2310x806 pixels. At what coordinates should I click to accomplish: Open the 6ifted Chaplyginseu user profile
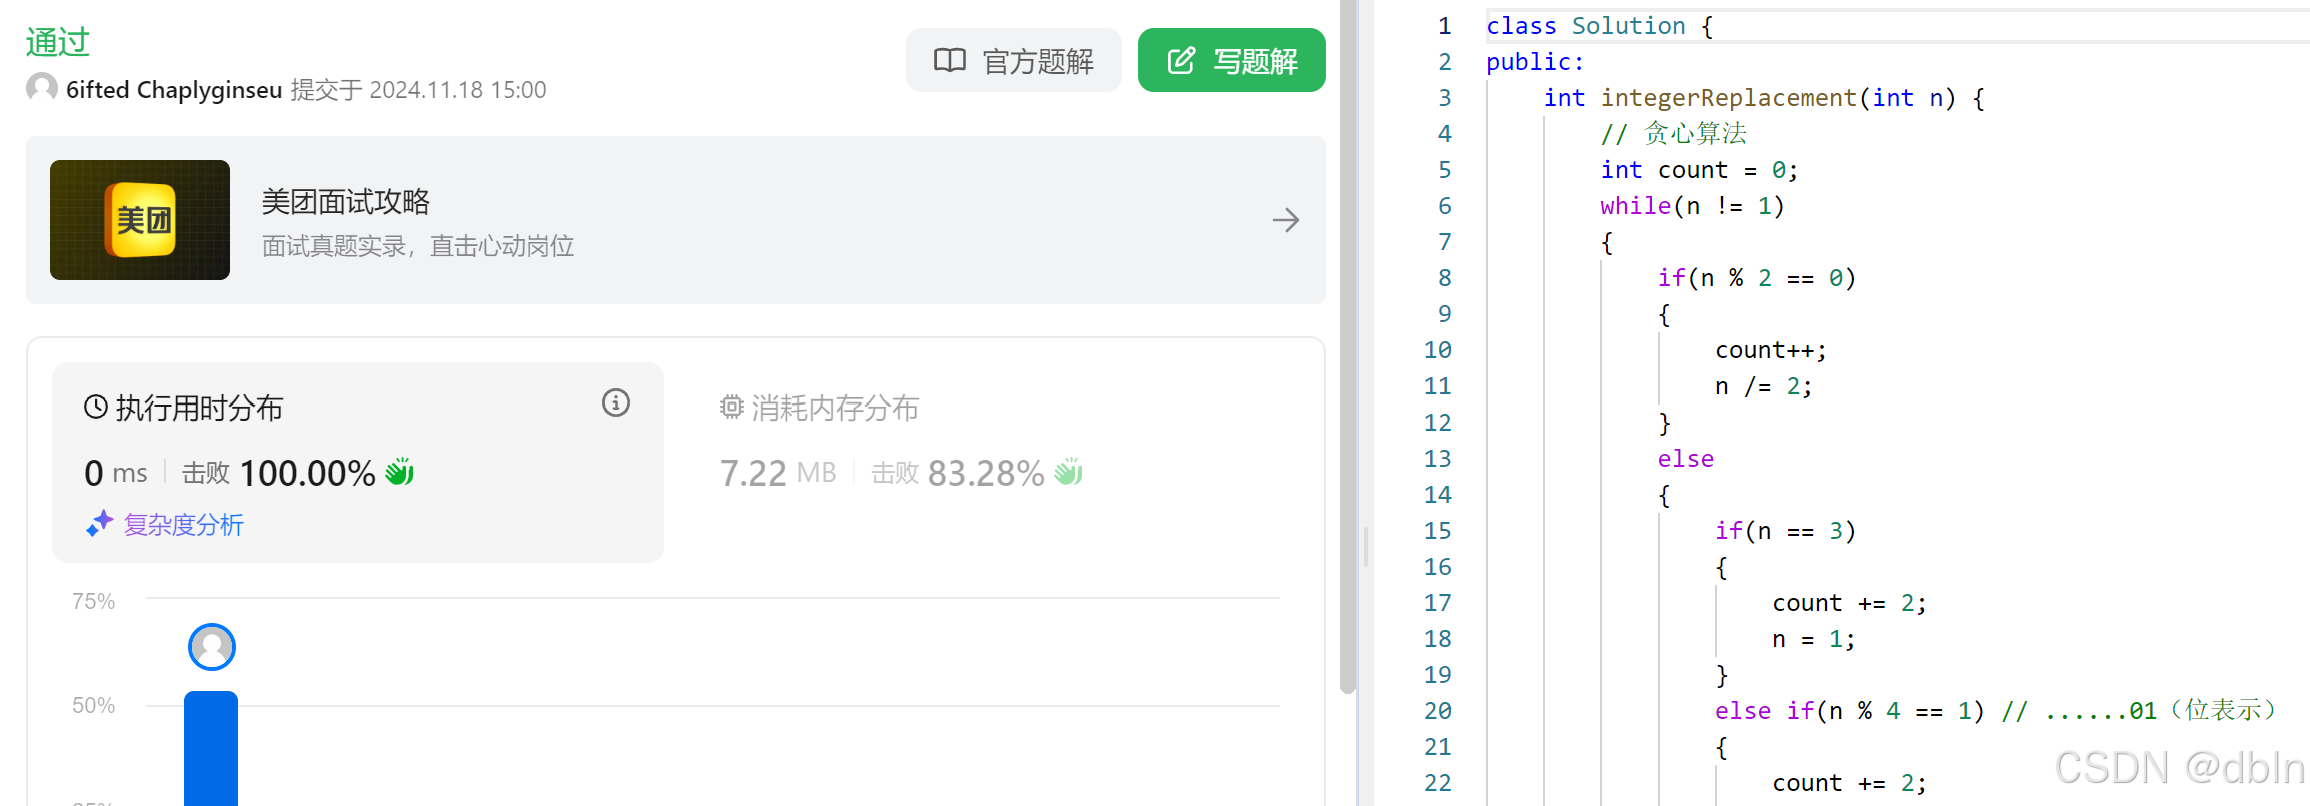[x=174, y=90]
